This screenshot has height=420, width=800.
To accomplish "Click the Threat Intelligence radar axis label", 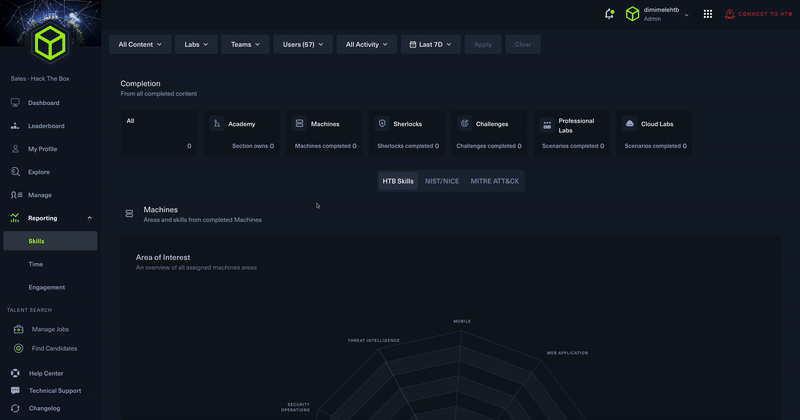I will (x=373, y=340).
